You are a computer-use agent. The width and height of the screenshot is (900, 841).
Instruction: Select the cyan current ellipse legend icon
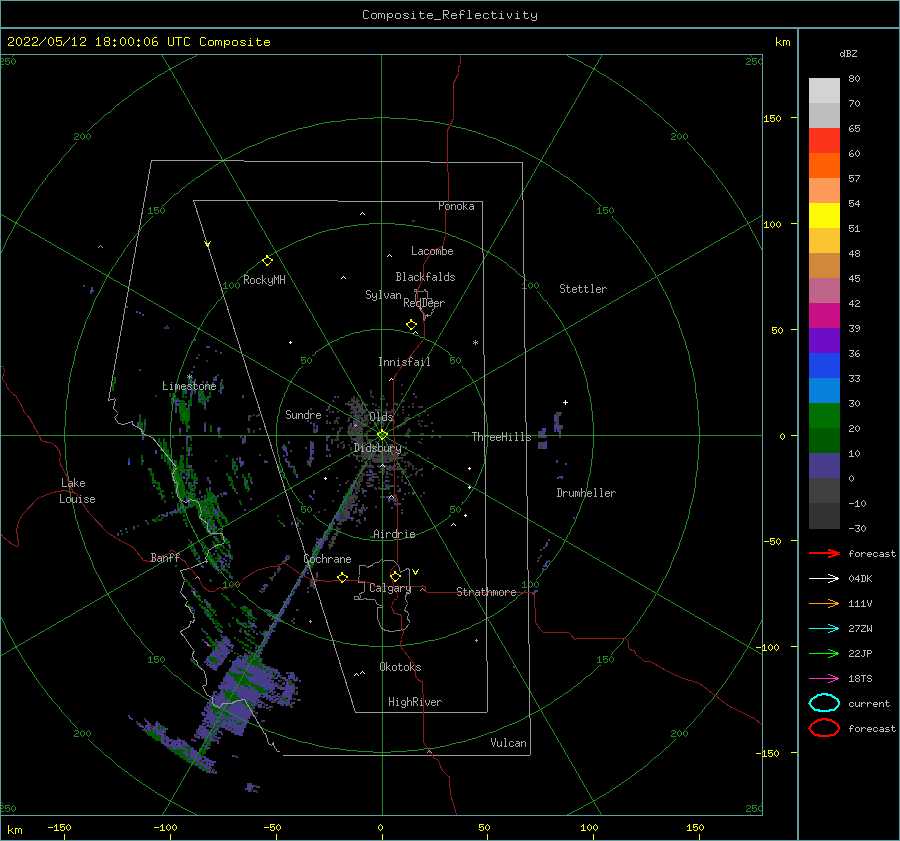click(824, 703)
